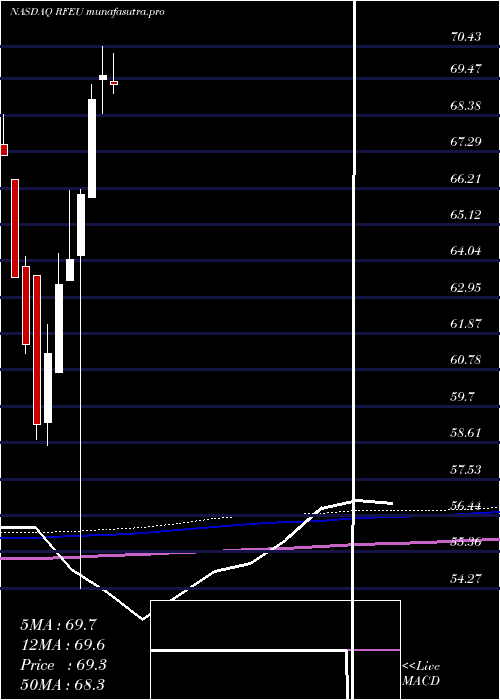Click the 54.27 price axis label

[466, 578]
